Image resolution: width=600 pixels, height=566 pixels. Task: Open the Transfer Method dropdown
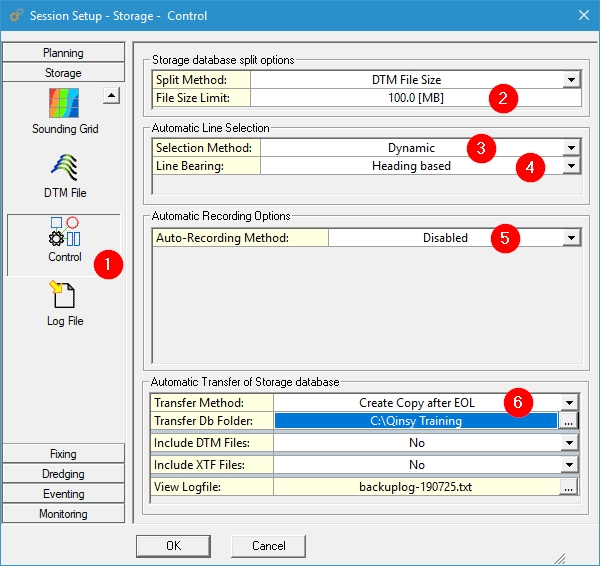[570, 403]
